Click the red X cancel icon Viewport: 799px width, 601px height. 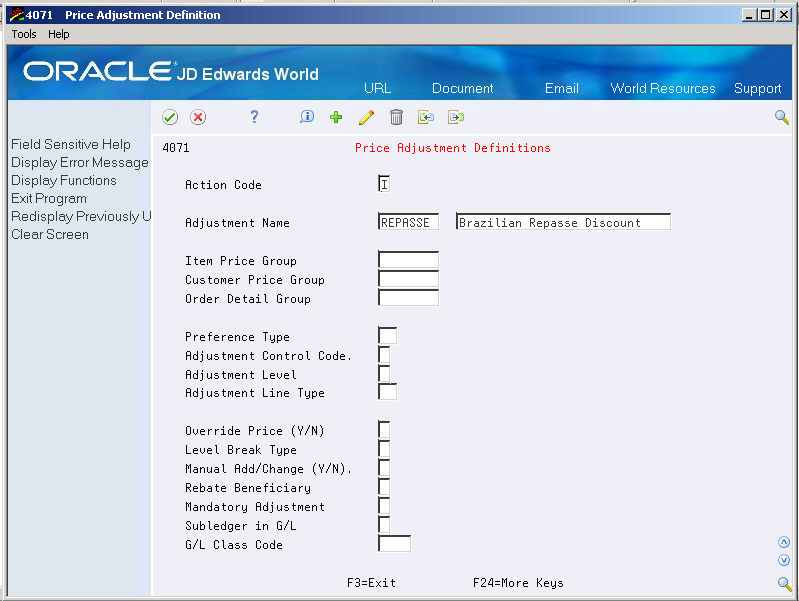pos(198,117)
